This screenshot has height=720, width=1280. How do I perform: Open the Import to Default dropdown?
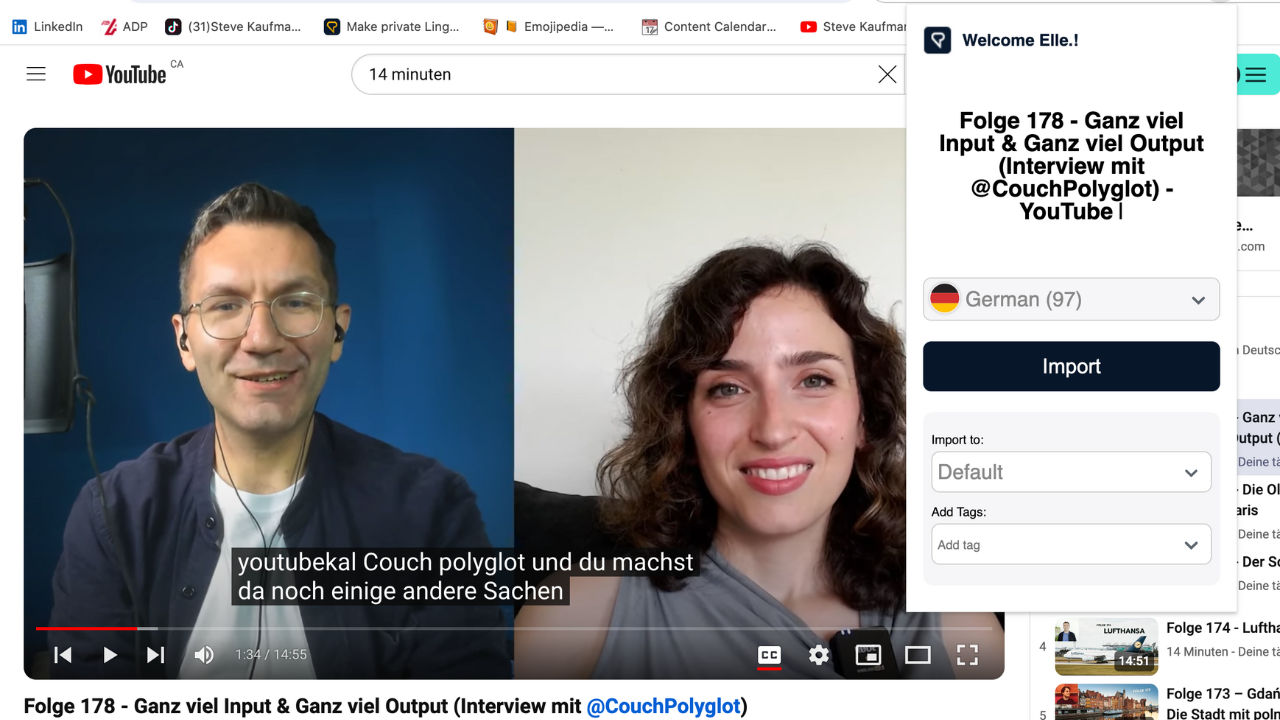(x=1071, y=472)
